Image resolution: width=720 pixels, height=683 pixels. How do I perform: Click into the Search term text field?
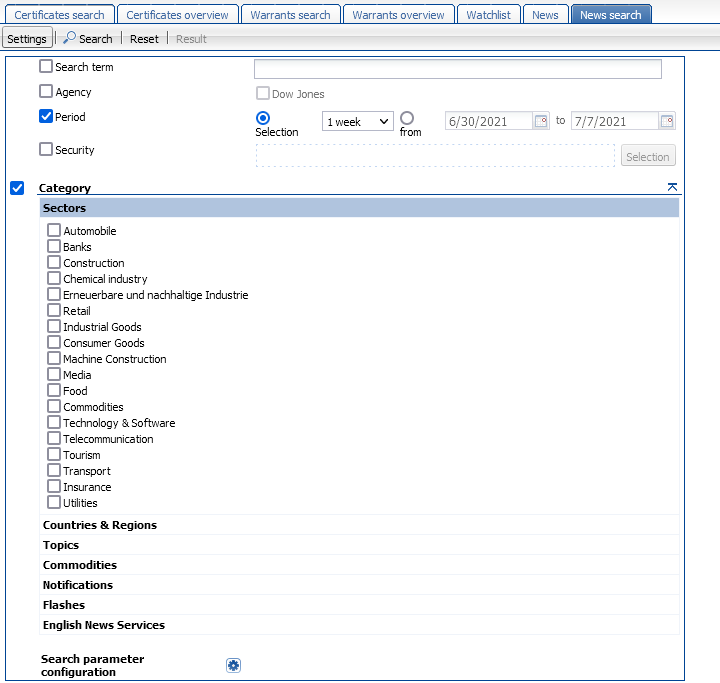point(457,69)
